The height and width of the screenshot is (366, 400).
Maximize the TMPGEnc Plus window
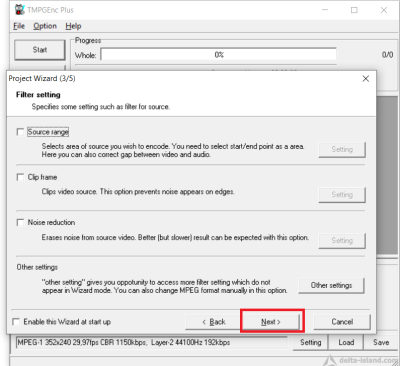coord(354,10)
